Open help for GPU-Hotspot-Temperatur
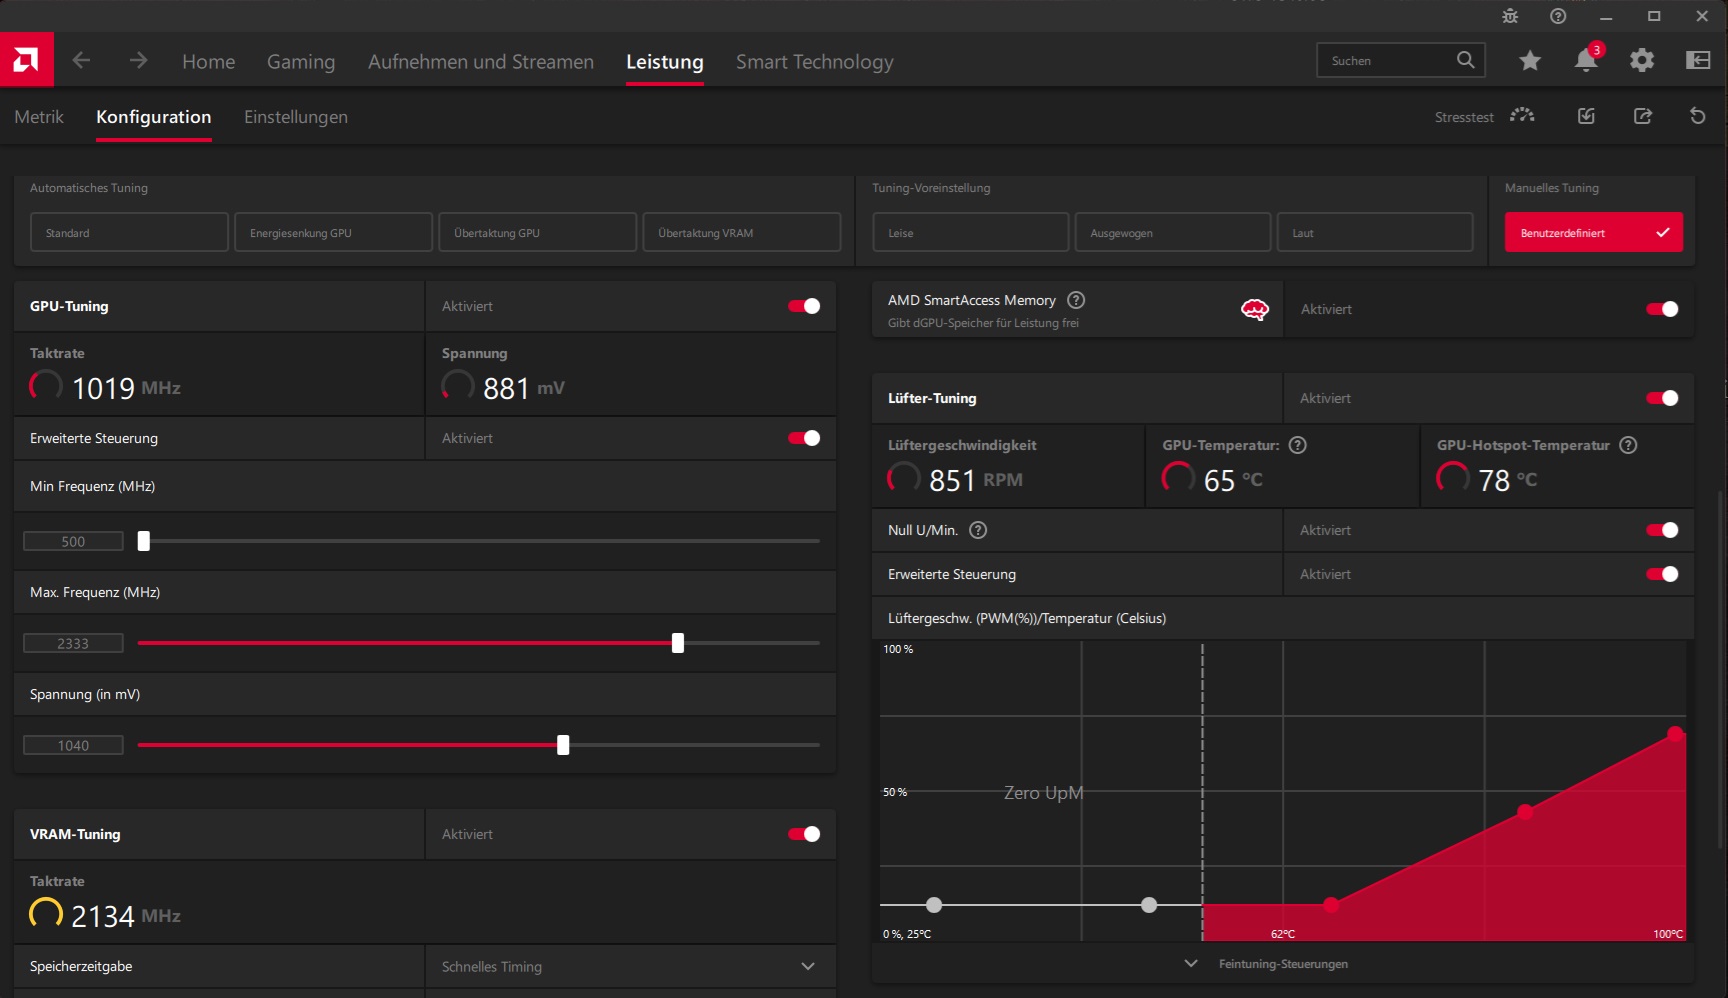Screen dimensions: 1728x998 pyautogui.click(x=1628, y=445)
